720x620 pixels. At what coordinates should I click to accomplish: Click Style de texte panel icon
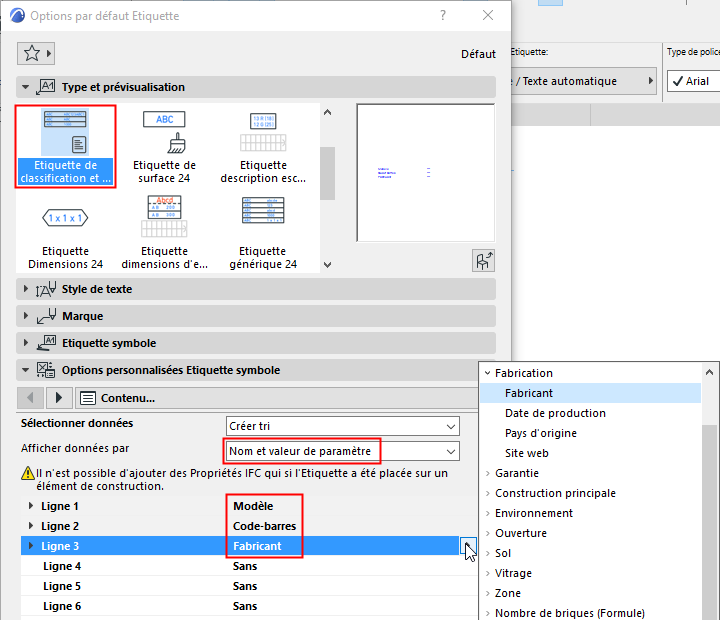pos(46,289)
